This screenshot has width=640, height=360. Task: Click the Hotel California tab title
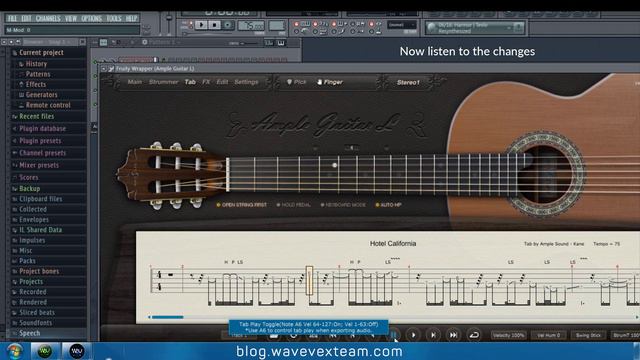(x=393, y=244)
